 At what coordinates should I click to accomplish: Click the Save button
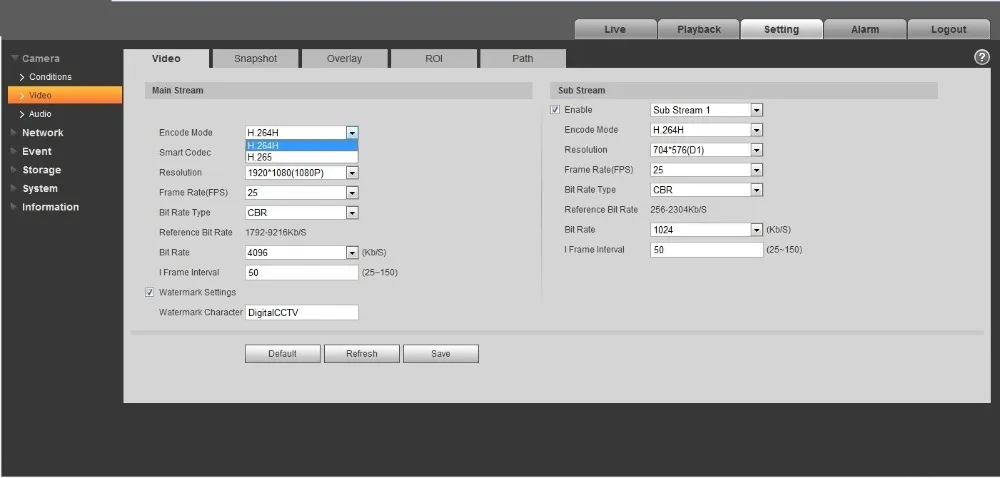[x=441, y=354]
